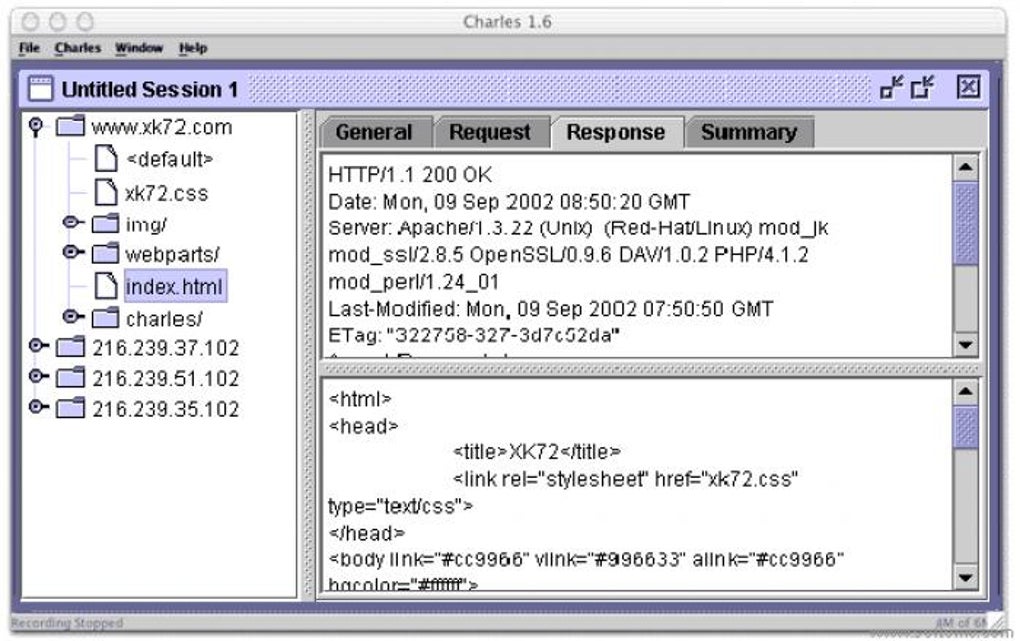Switch to the General tab
This screenshot has height=641, width=1020.
tap(375, 132)
